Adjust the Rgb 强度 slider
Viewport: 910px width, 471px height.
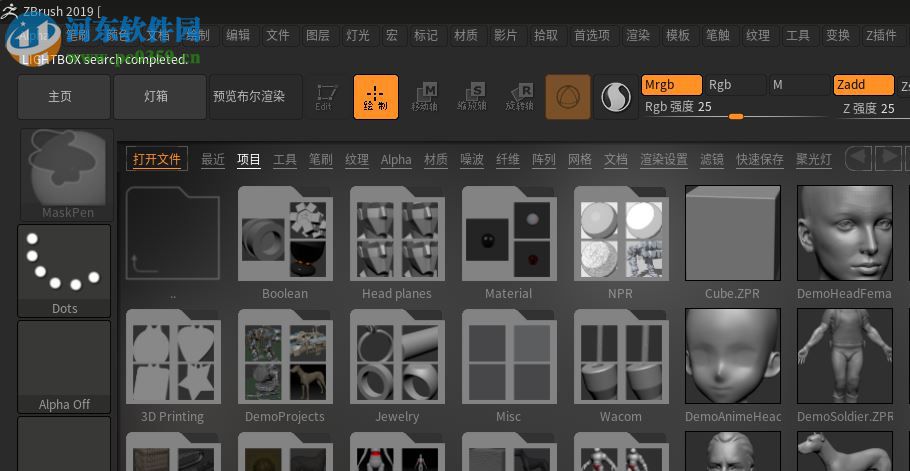[735, 108]
